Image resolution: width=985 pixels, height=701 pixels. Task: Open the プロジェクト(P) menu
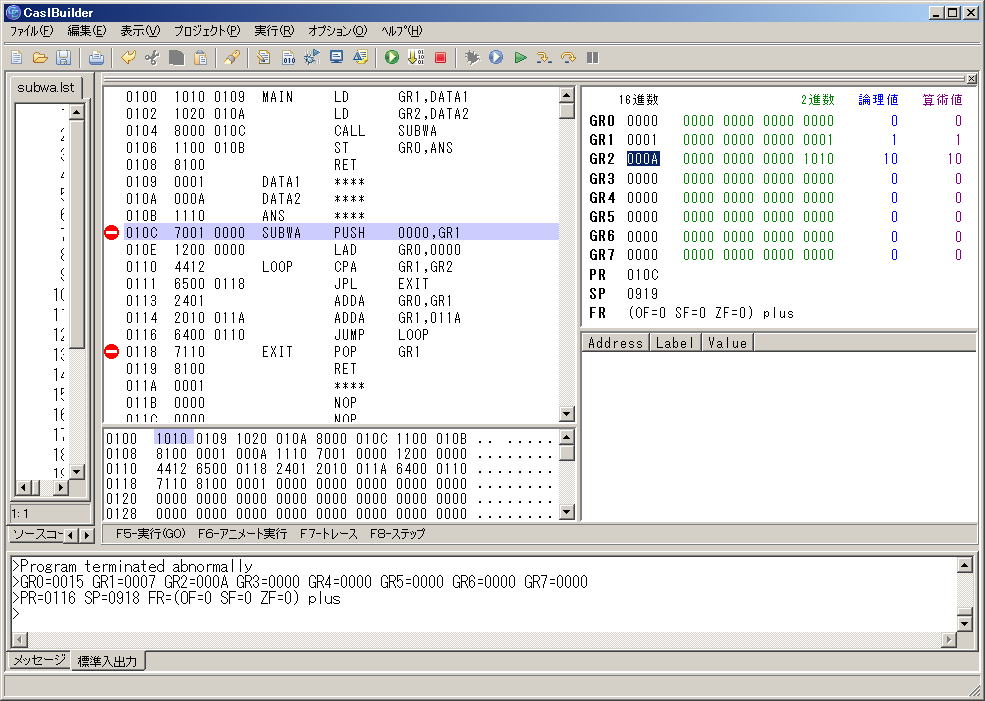[x=206, y=31]
